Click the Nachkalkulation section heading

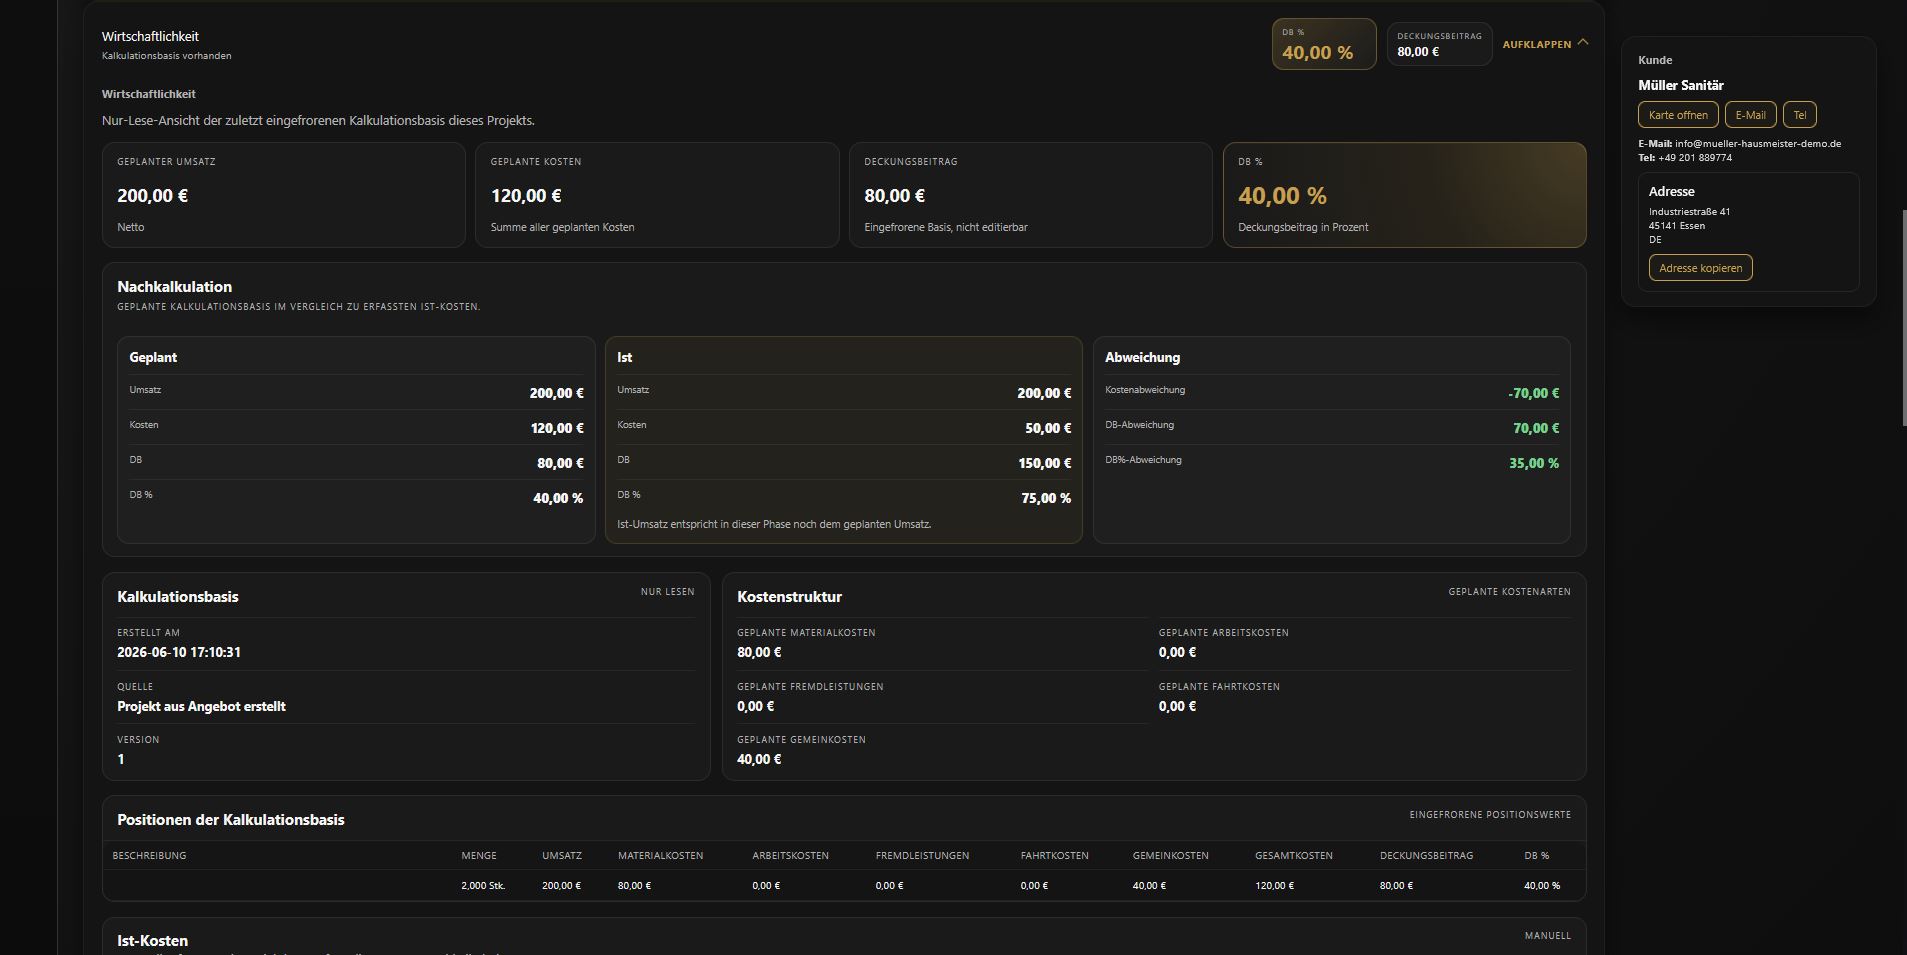174,287
